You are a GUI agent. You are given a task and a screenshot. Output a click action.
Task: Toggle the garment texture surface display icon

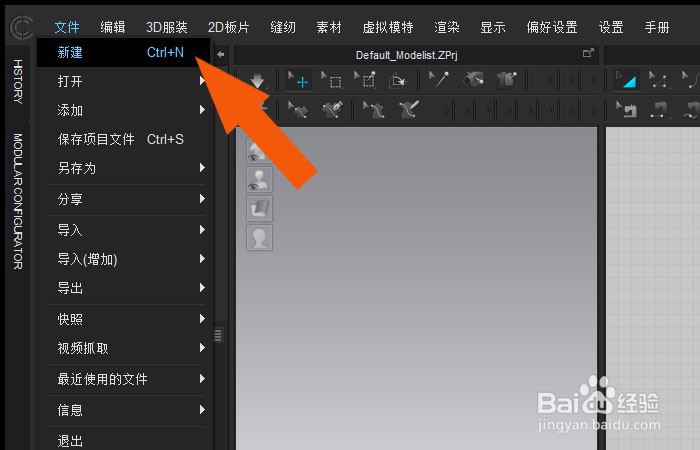(259, 208)
